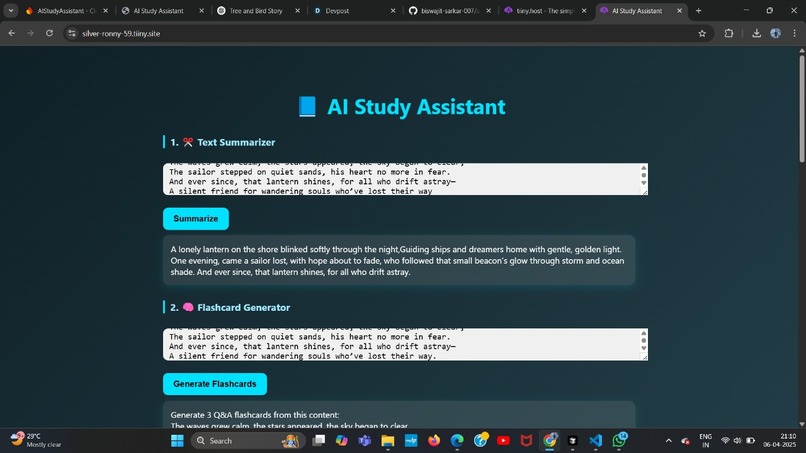This screenshot has height=453, width=806.
Task: Click scroll-up arrow in summarizer textarea
Action: pos(644,168)
